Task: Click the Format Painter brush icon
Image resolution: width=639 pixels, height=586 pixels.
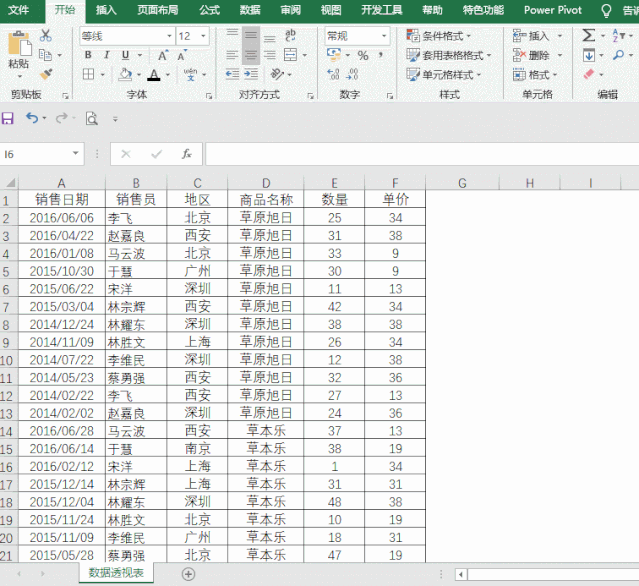Action: click(x=46, y=74)
